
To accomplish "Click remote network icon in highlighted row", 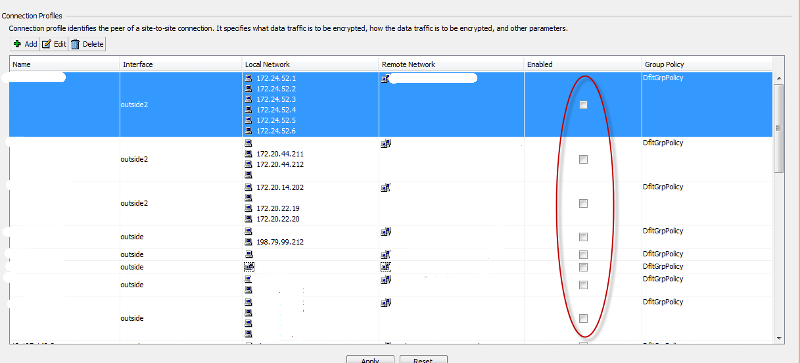I will 385,78.
